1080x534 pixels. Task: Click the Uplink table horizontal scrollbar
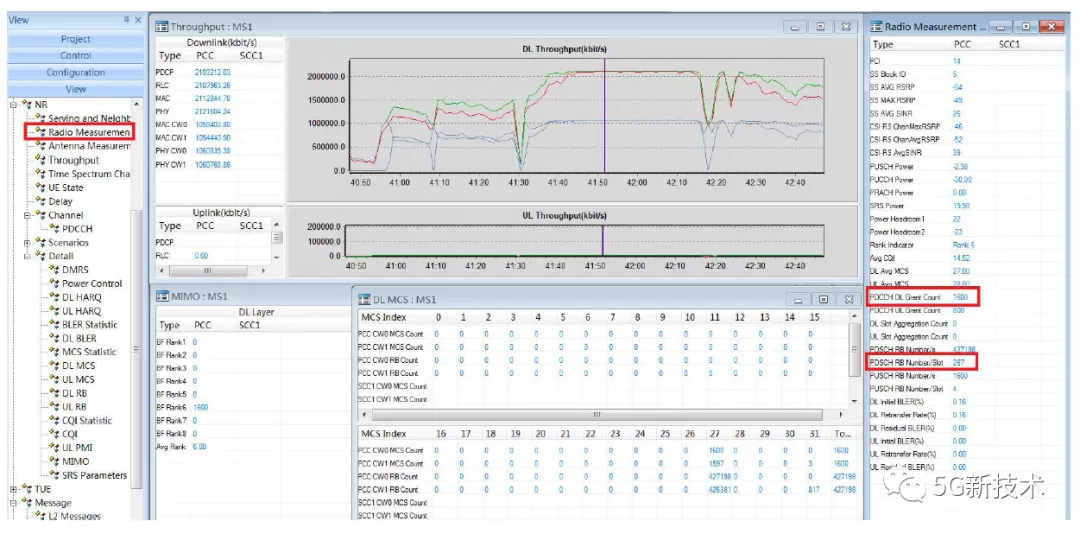tap(207, 271)
